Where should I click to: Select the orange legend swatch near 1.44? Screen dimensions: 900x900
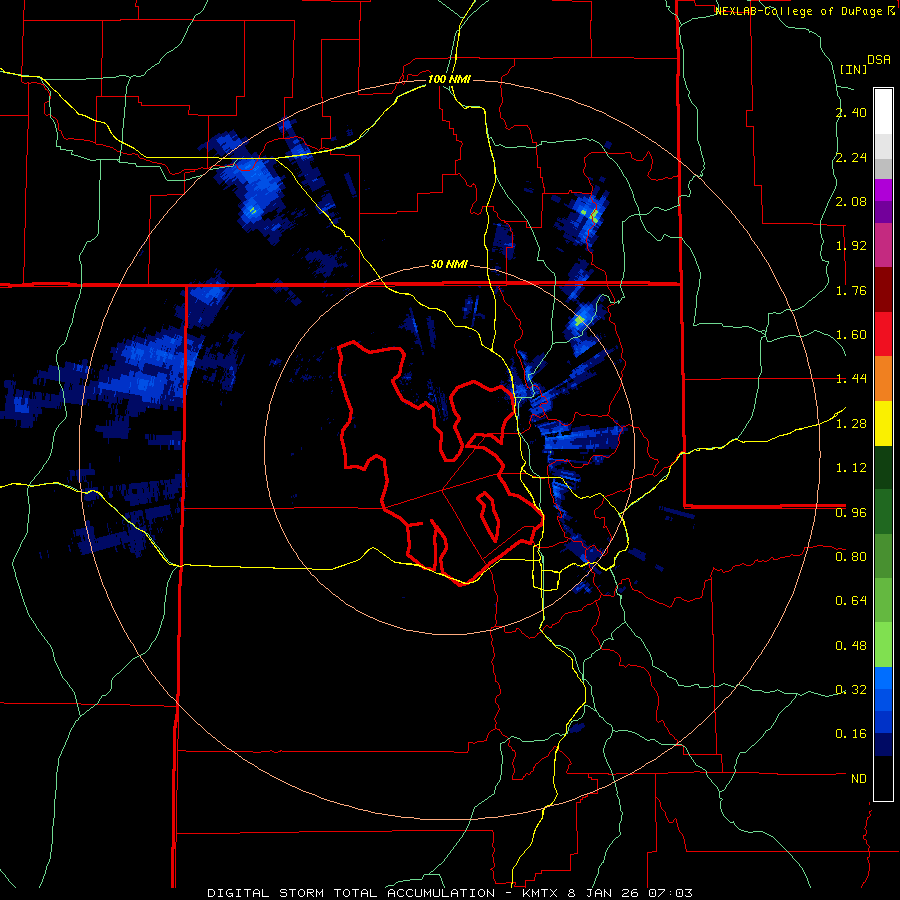[x=883, y=379]
